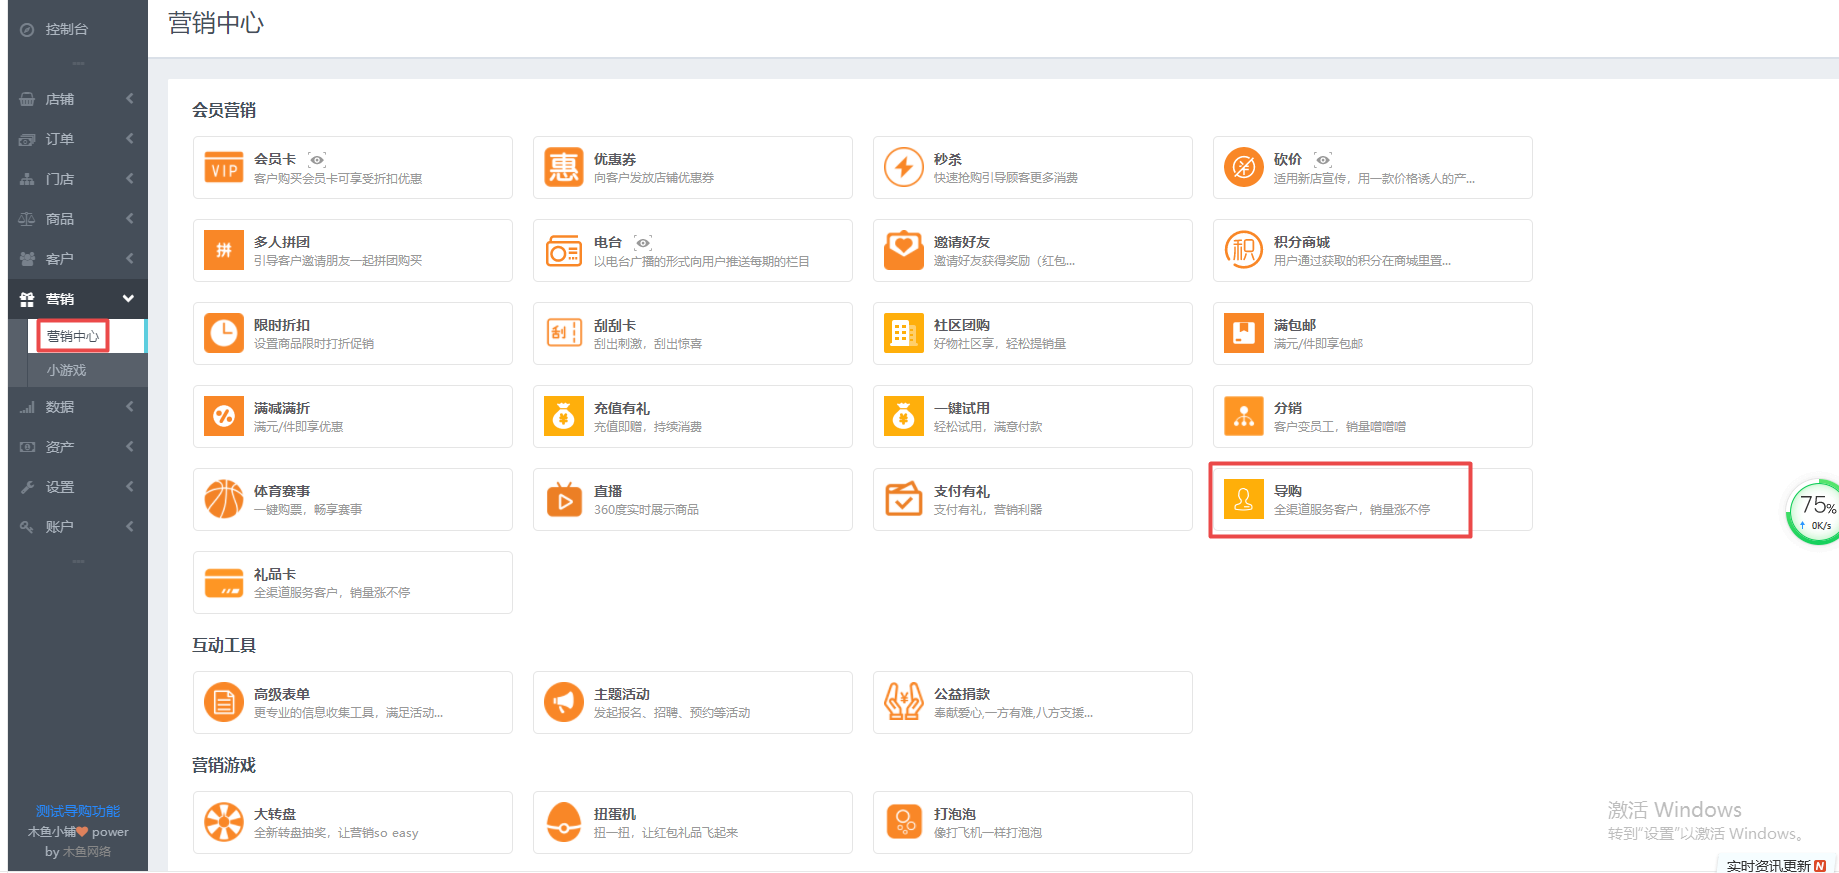1839x873 pixels.
Task: Select the 限时折扣 clock icon
Action: pyautogui.click(x=224, y=333)
